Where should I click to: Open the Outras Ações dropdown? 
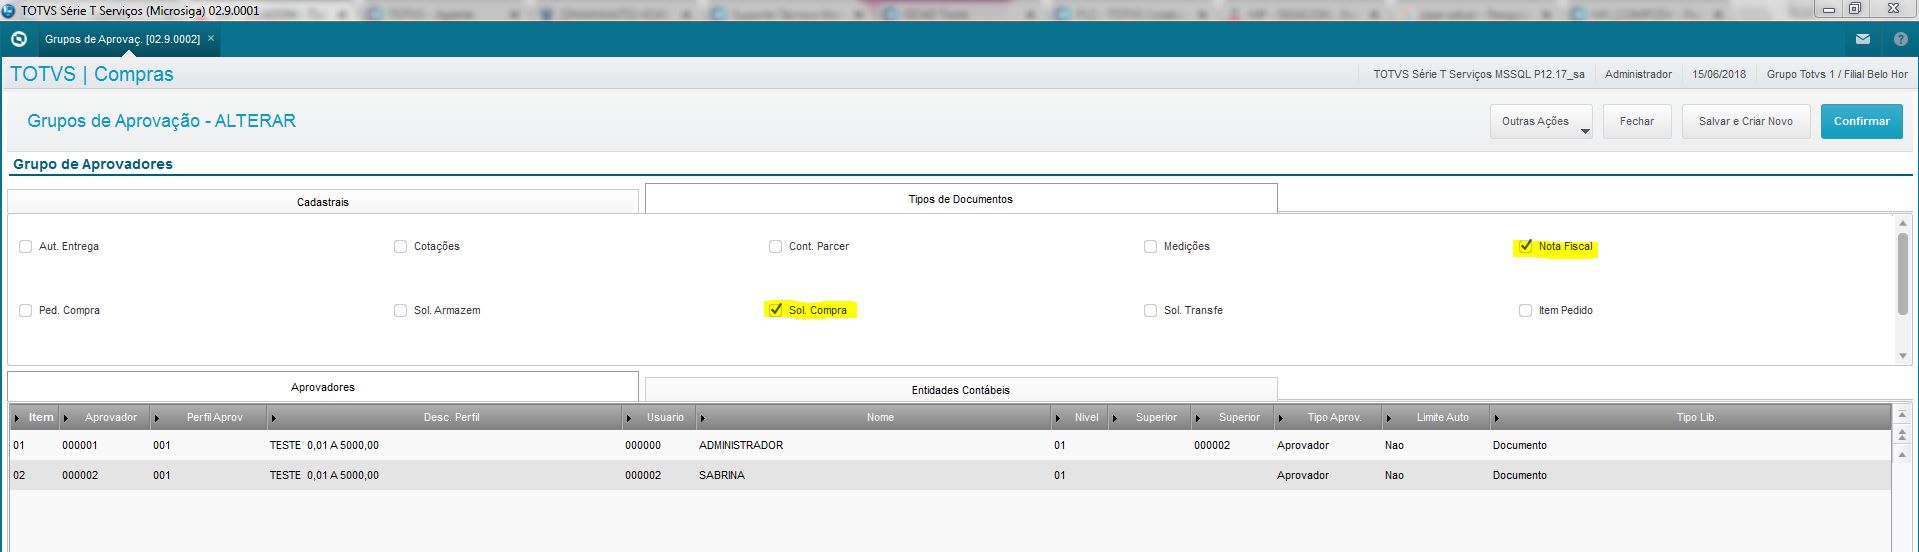pyautogui.click(x=1541, y=121)
